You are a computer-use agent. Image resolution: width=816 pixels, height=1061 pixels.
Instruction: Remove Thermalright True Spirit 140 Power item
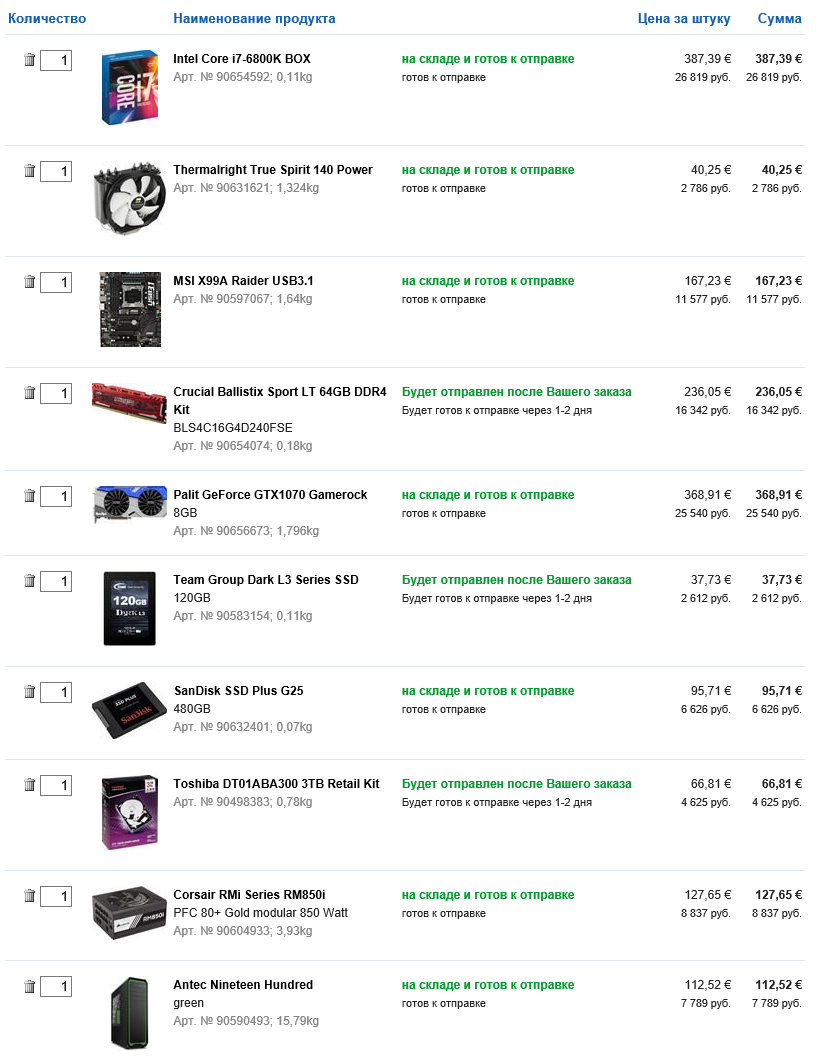point(29,171)
